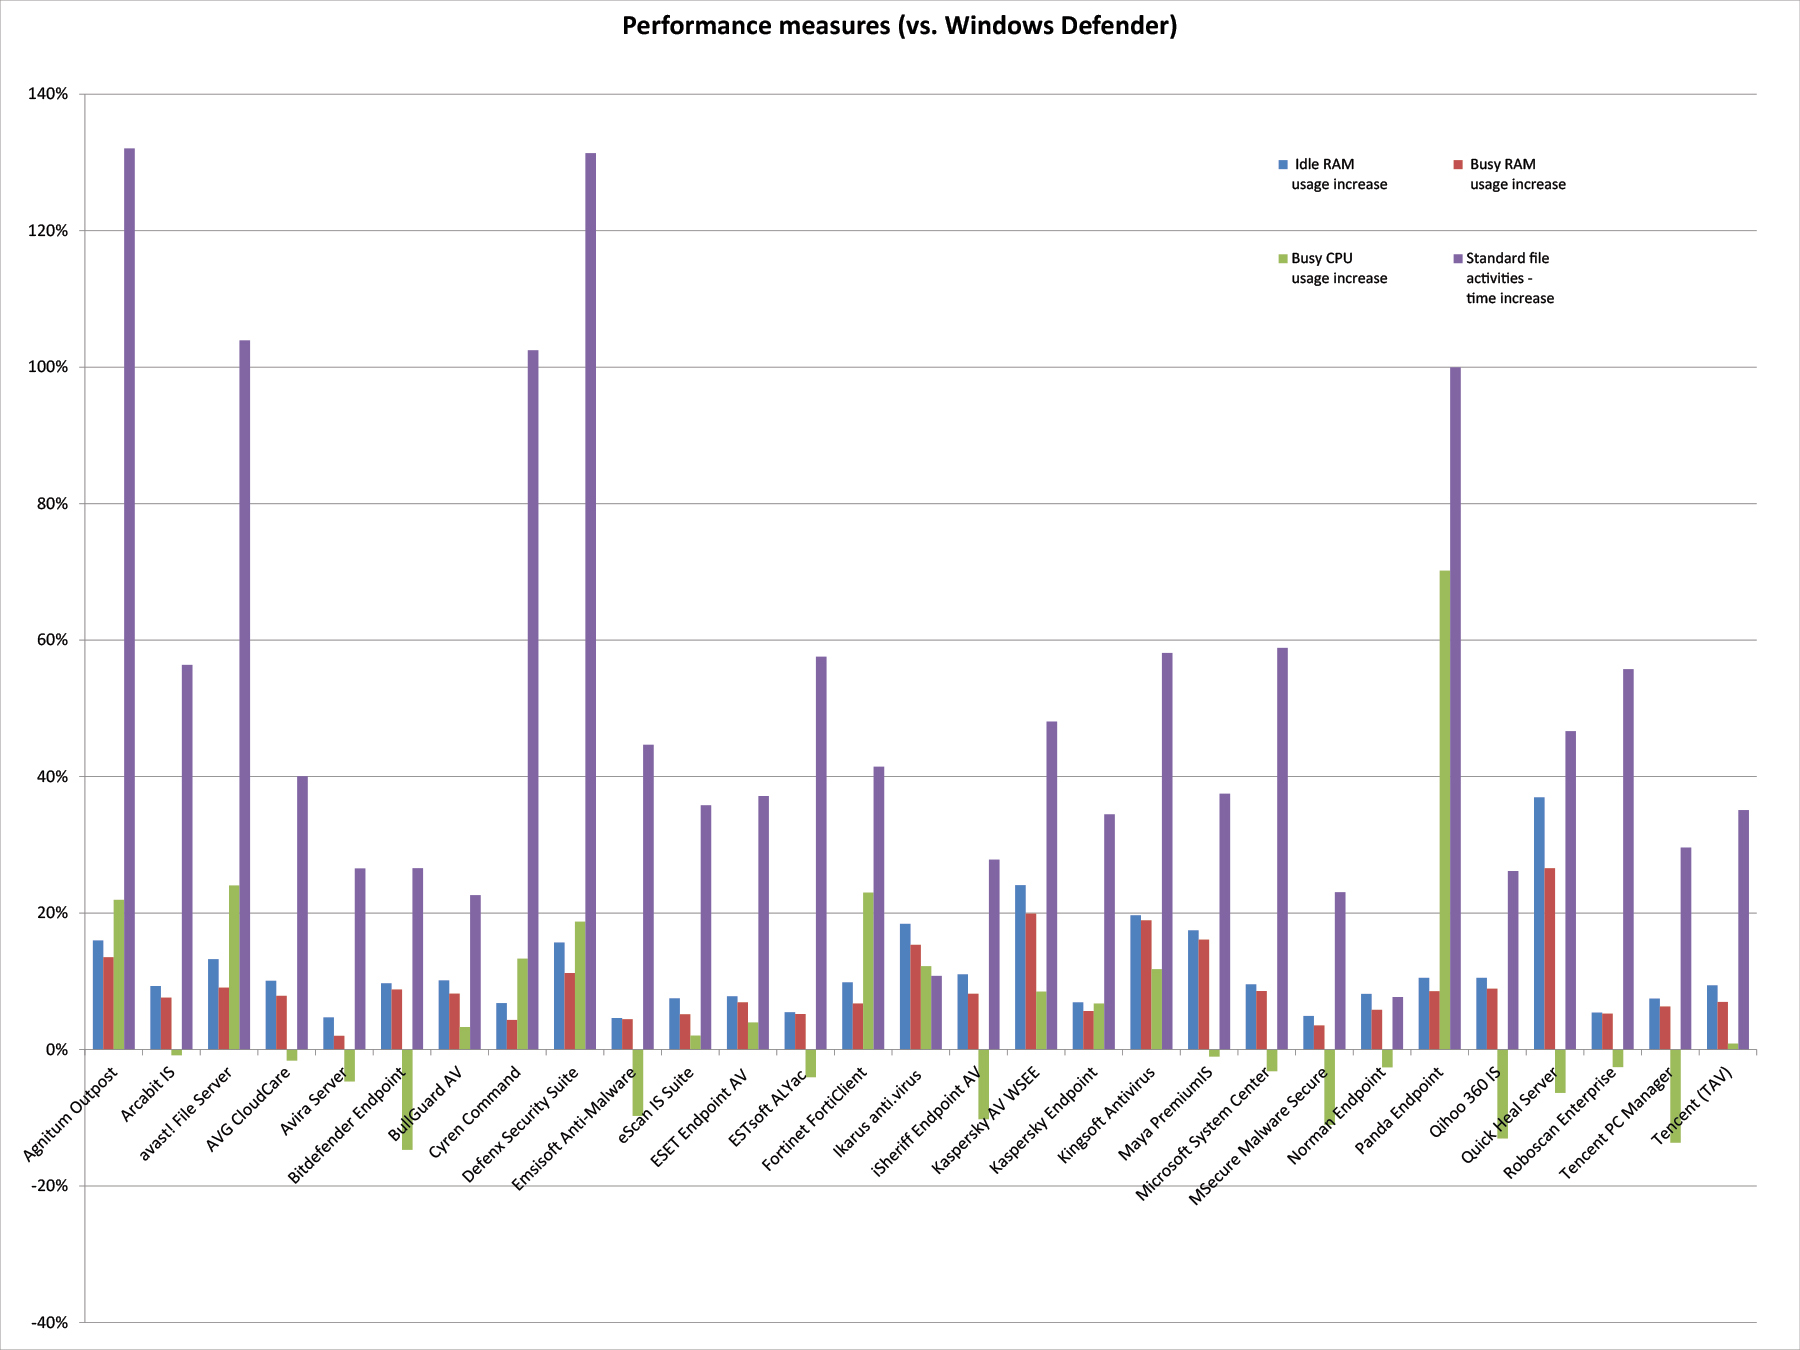Click the Norman Endpoint category label
Screen dimensions: 1800x1350
click(x=1337, y=1115)
